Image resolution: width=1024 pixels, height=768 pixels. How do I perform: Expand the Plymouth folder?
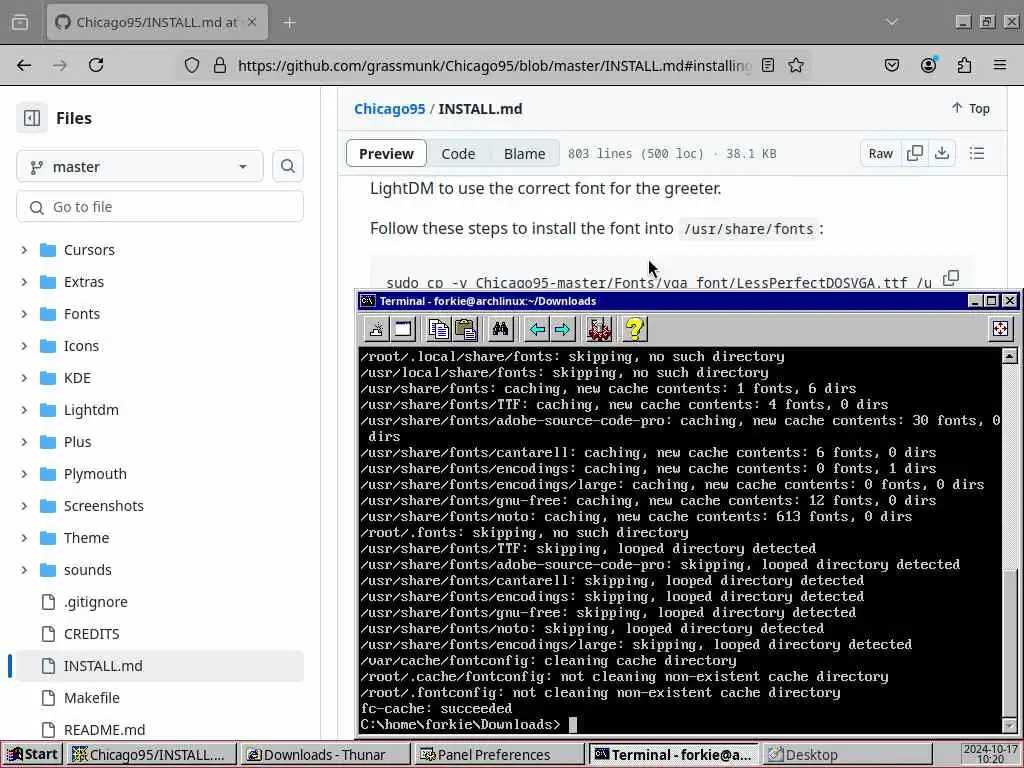click(24, 474)
